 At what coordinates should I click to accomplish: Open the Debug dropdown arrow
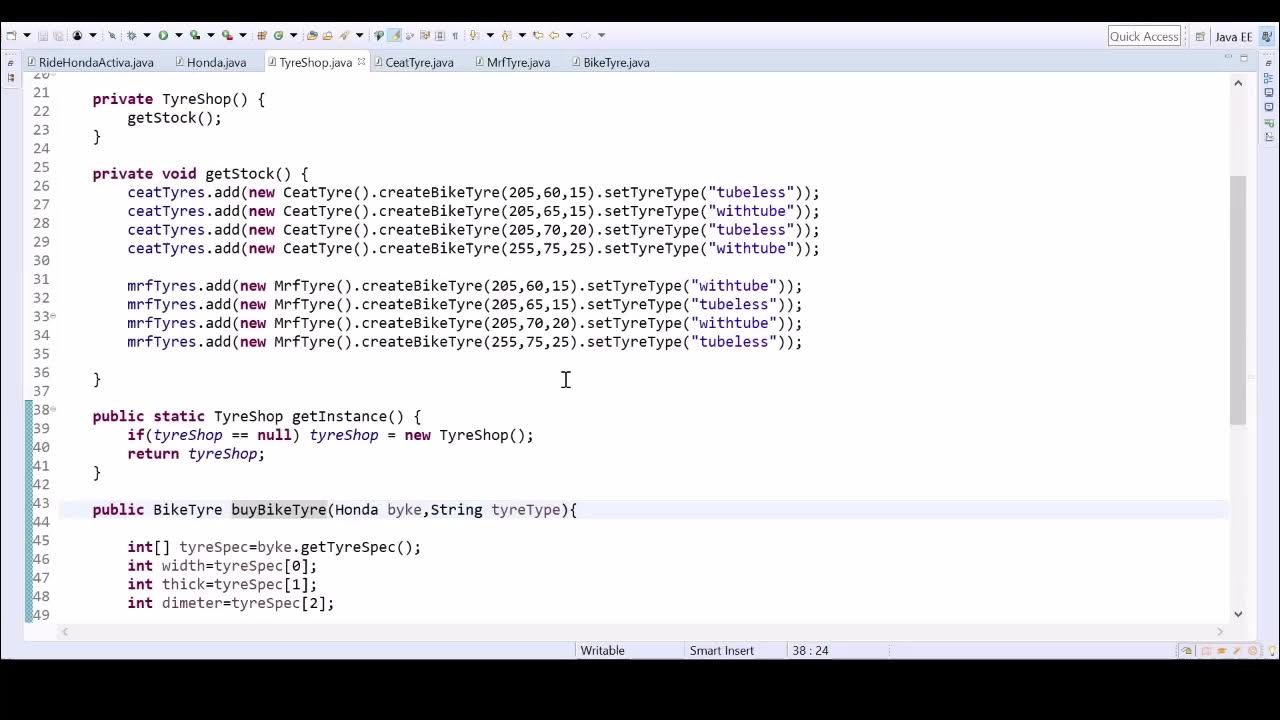[x=147, y=35]
